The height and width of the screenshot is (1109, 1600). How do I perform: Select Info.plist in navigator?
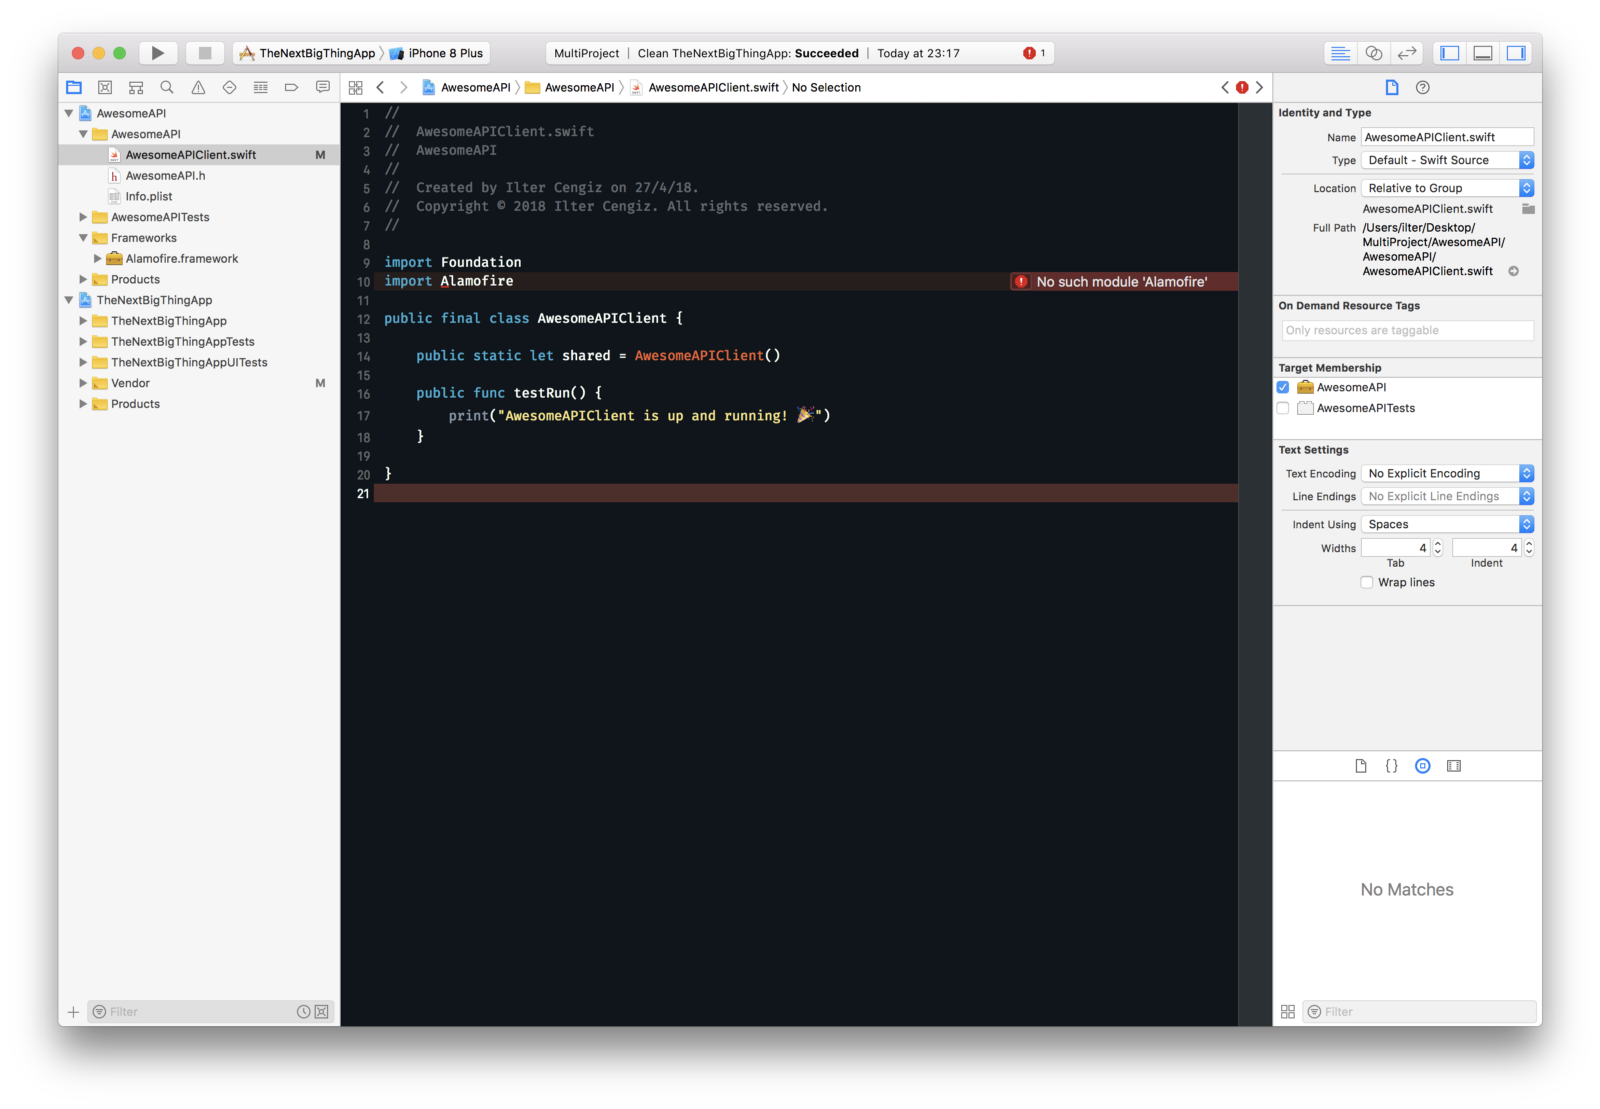point(149,196)
